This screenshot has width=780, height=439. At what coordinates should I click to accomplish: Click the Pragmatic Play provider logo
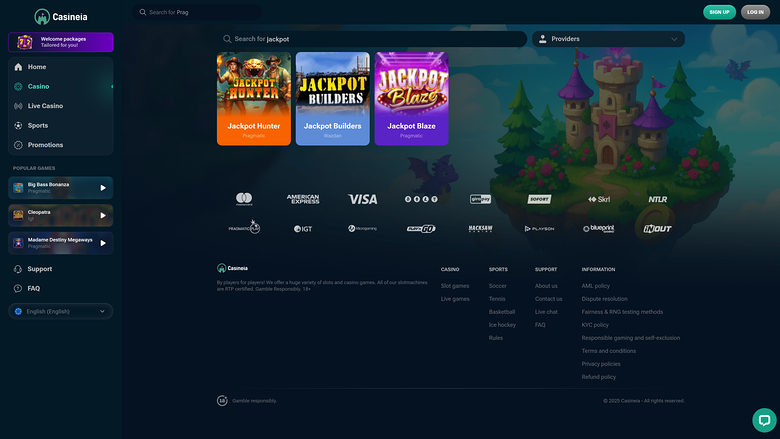[x=244, y=228]
